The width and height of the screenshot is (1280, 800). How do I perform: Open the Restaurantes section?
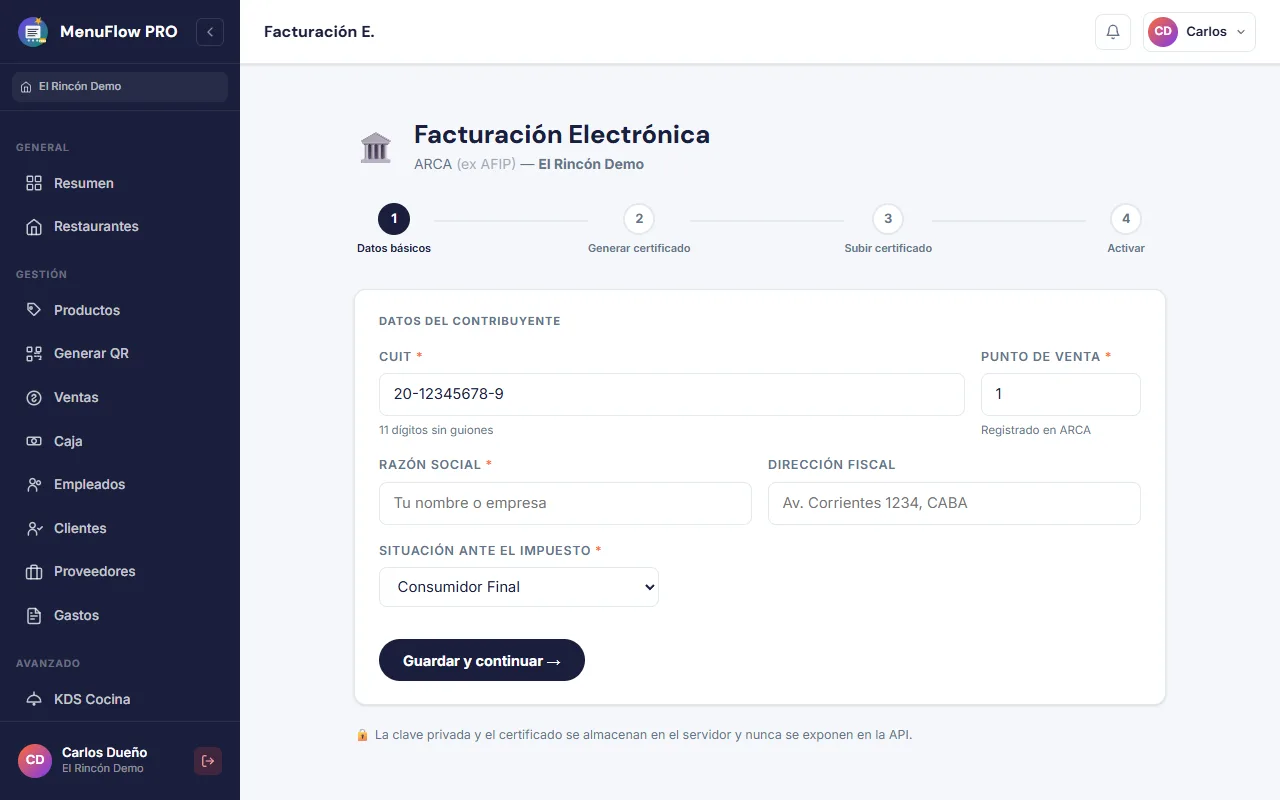[120, 227]
